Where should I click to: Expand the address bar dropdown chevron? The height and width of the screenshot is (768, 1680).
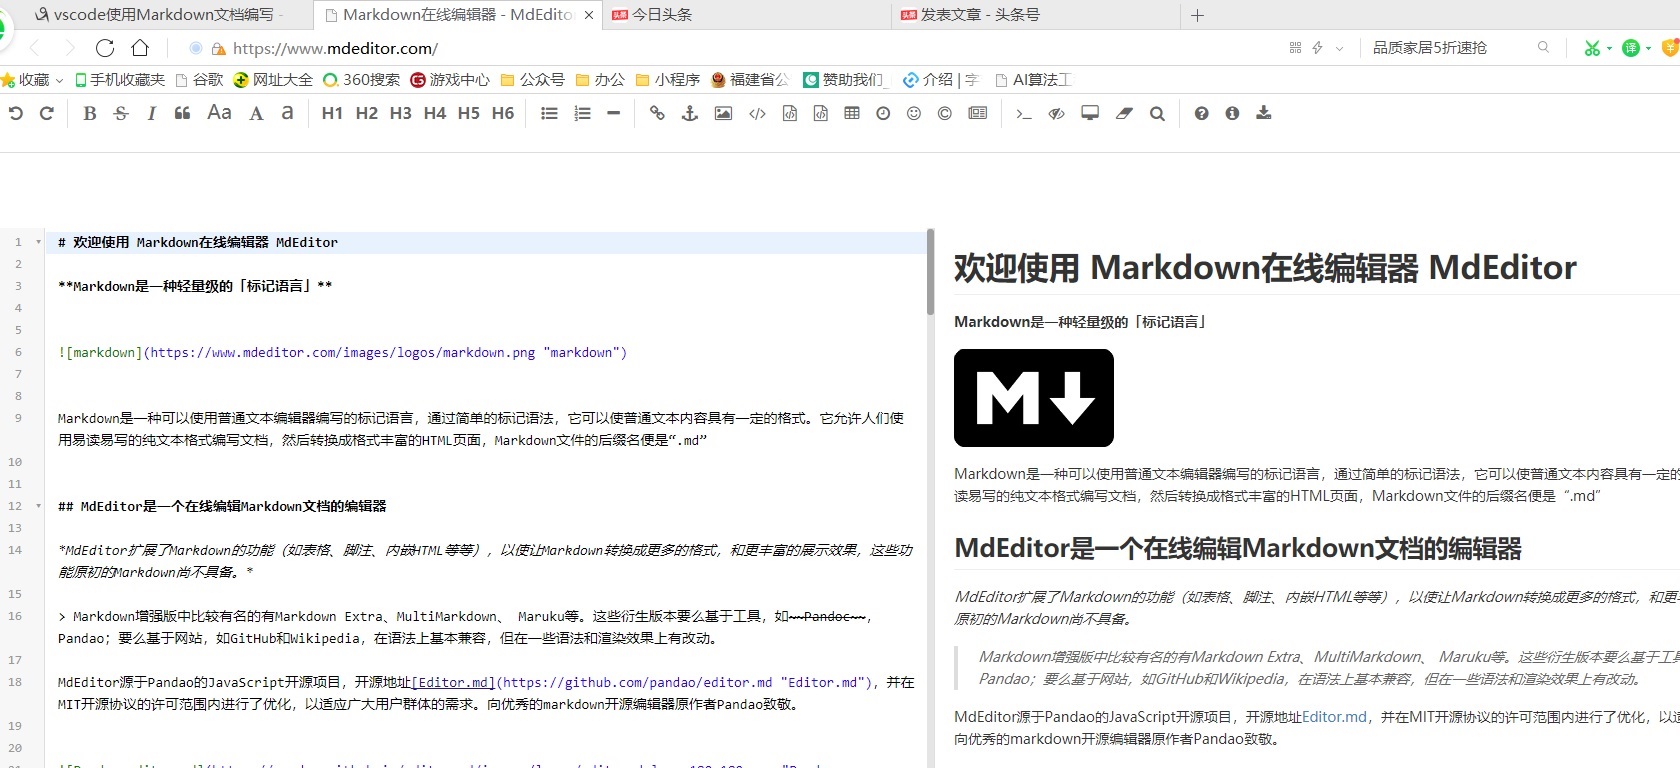click(x=1340, y=48)
